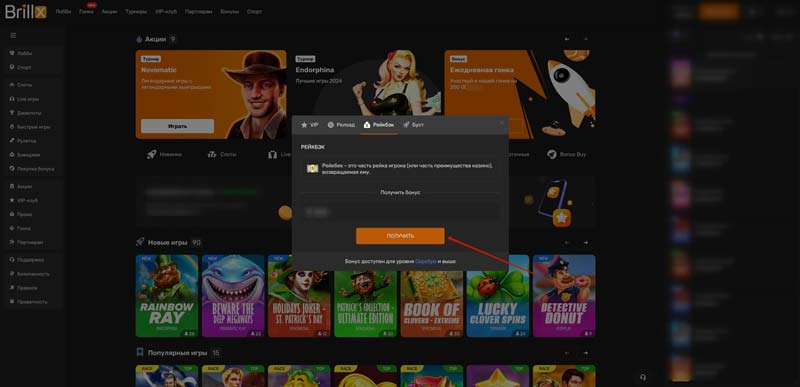Show previous Новые игры with left arrow
Image resolution: width=800 pixels, height=387 pixels.
567,243
